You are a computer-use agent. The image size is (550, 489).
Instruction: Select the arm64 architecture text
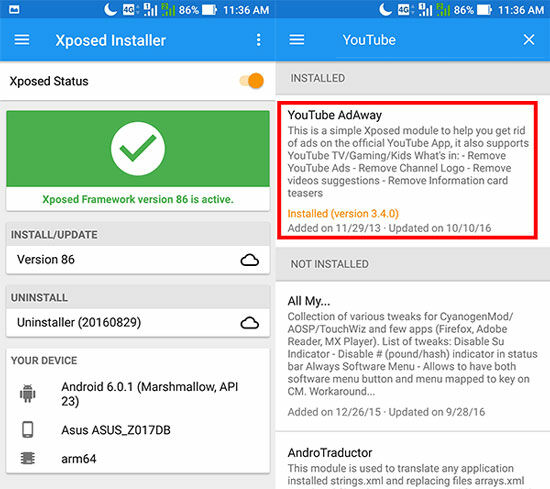(79, 459)
